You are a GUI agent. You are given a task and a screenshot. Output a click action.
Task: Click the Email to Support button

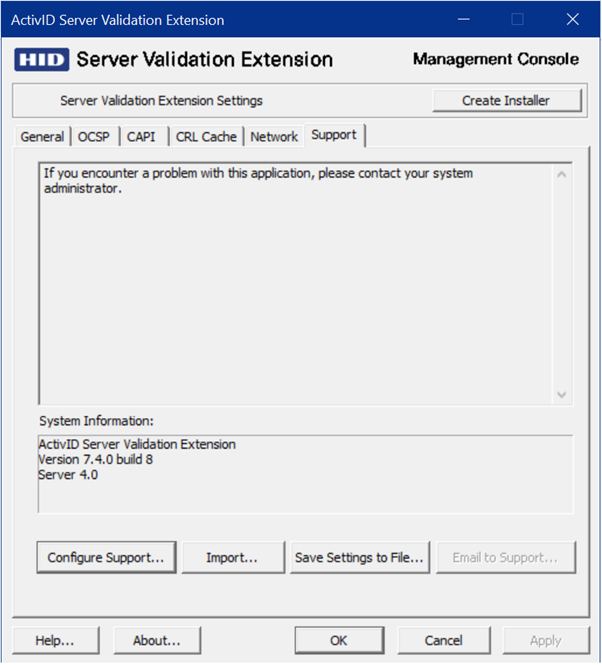coord(506,558)
